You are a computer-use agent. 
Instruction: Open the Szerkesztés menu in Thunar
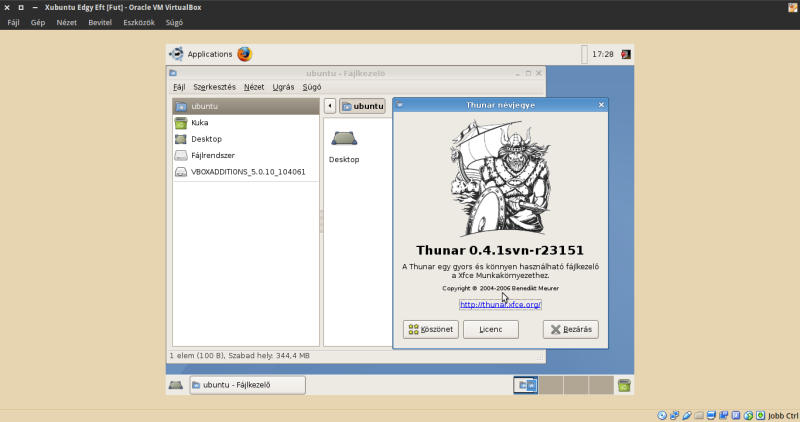pyautogui.click(x=214, y=87)
